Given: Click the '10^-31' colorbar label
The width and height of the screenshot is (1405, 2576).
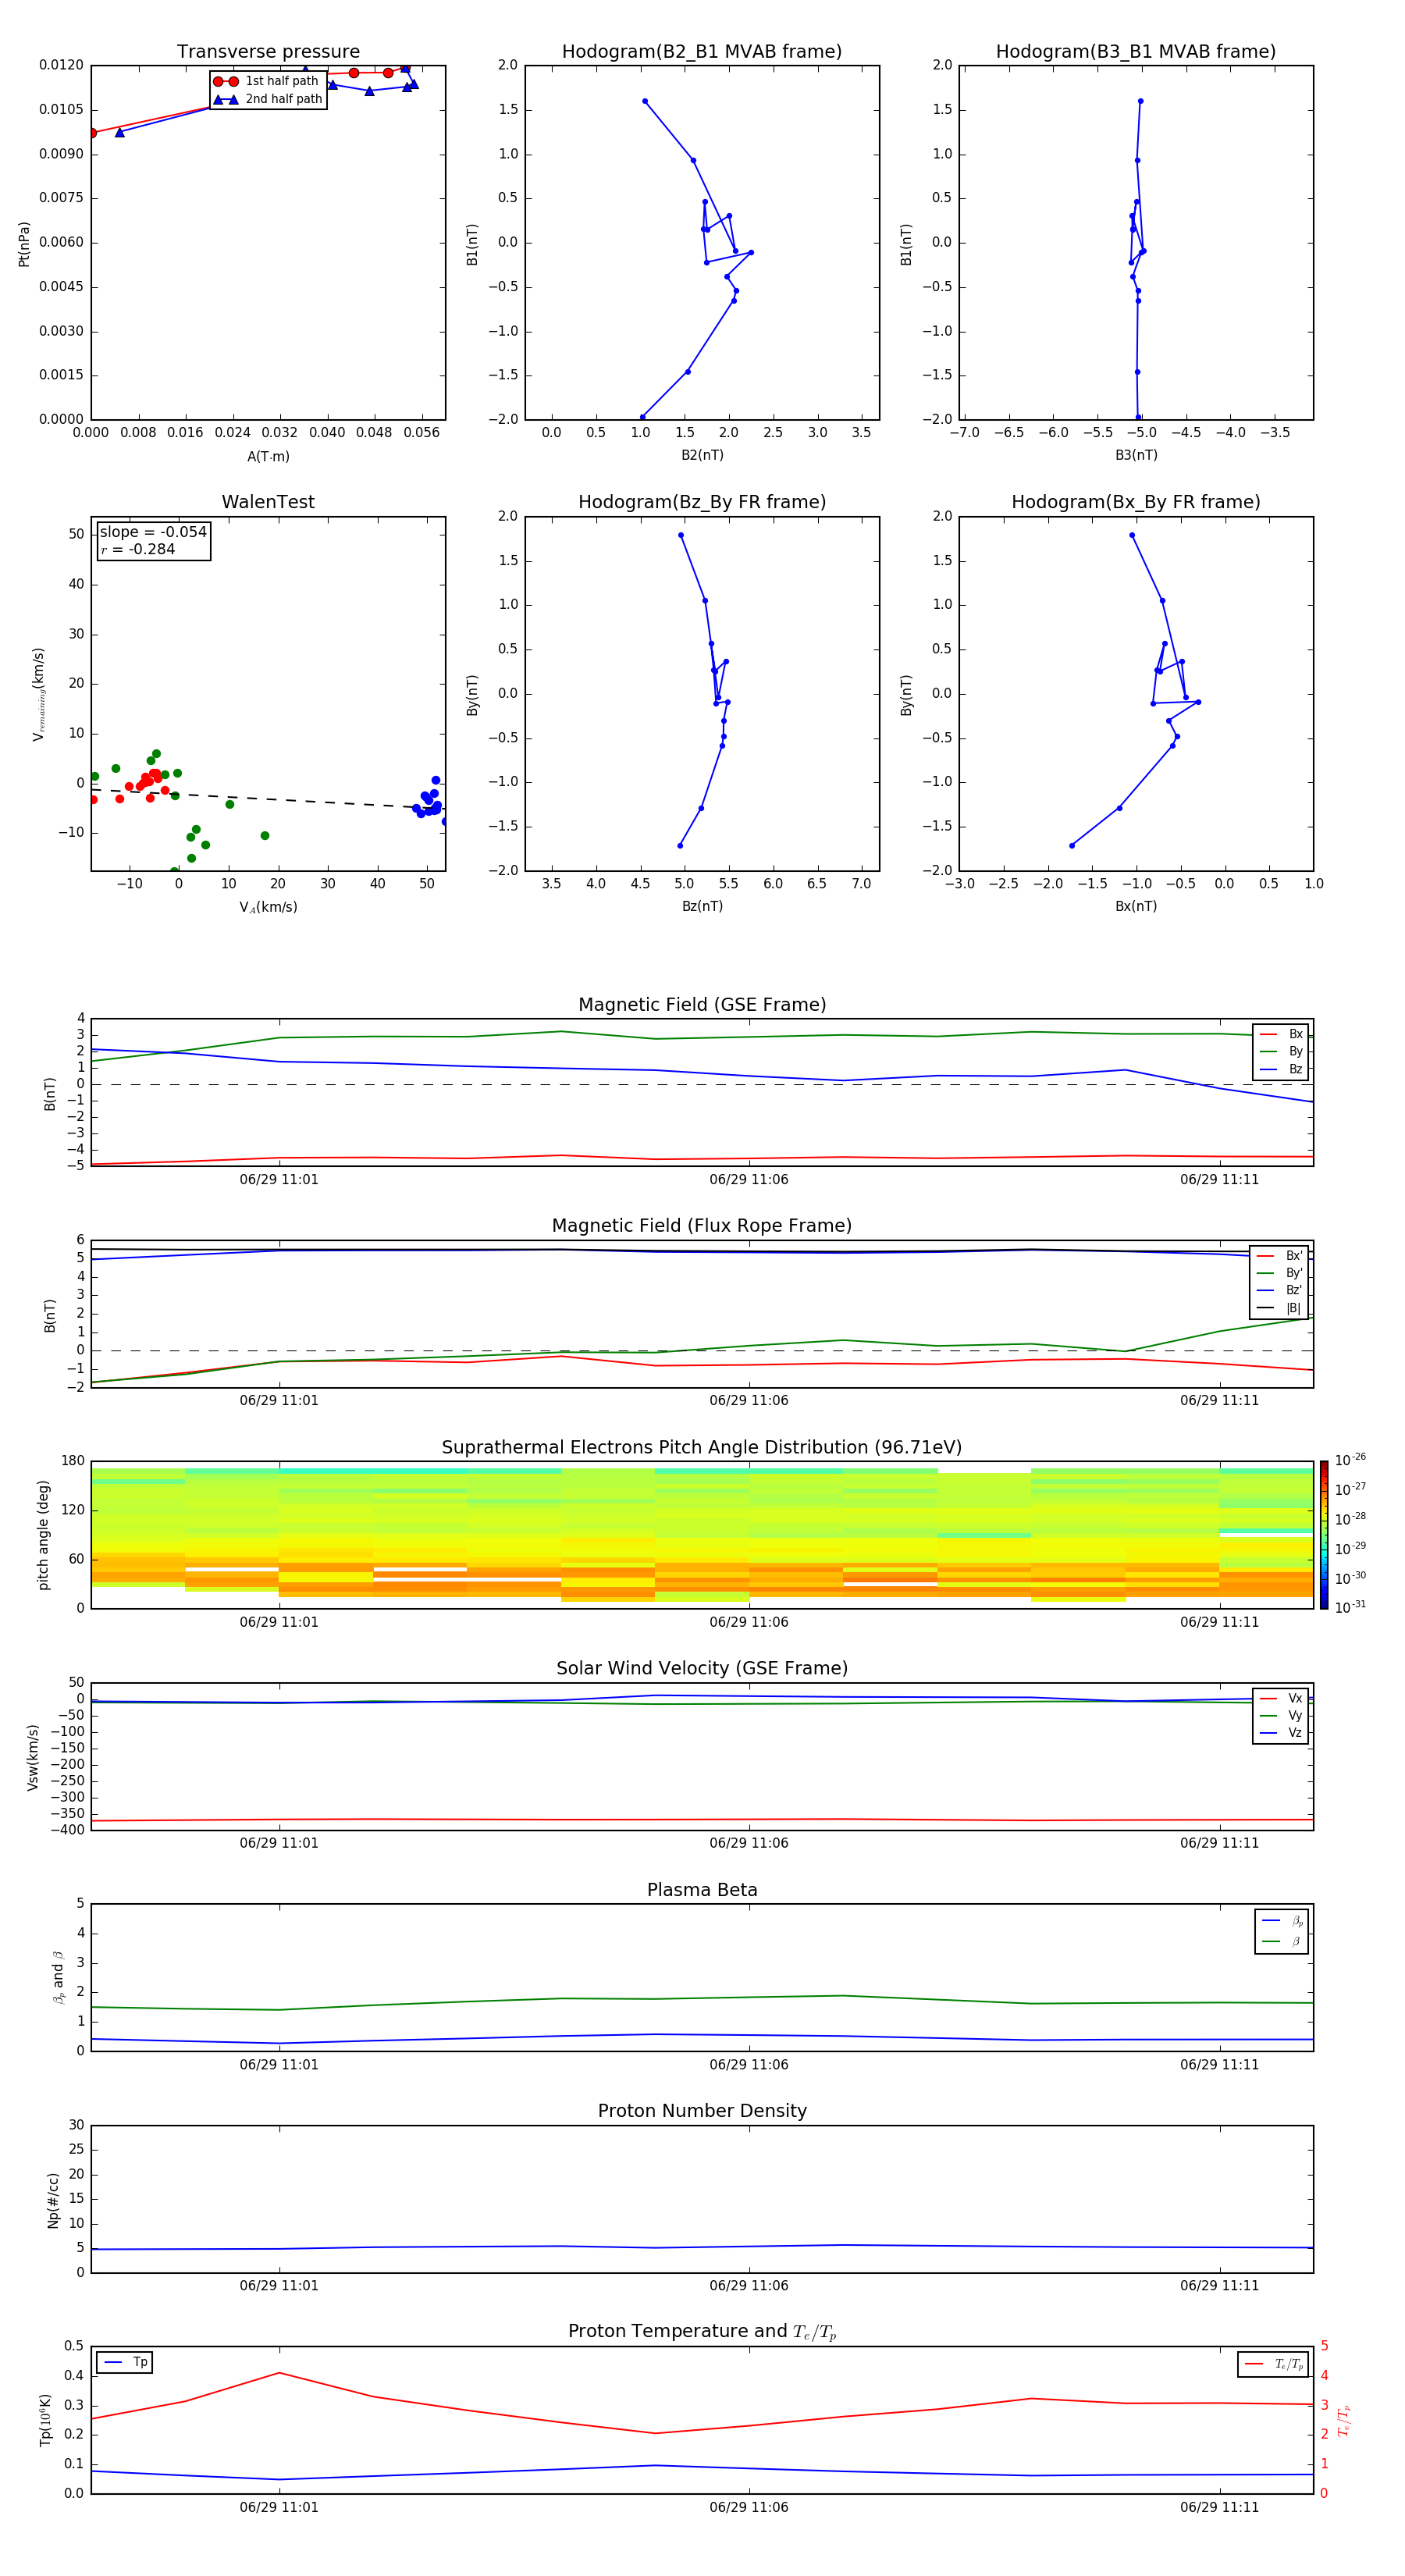Looking at the screenshot, I should (1350, 1607).
